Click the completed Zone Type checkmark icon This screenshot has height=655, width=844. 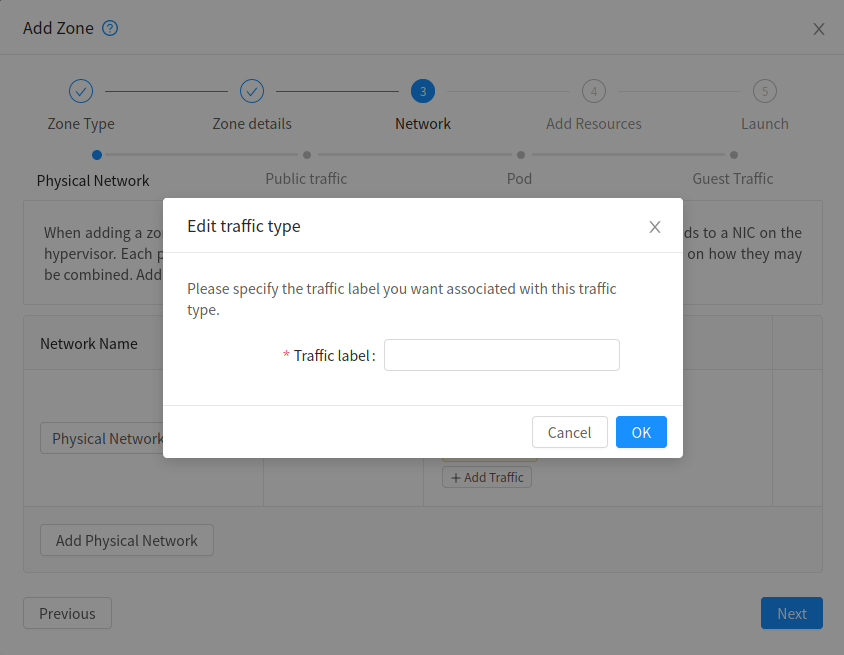[x=80, y=90]
